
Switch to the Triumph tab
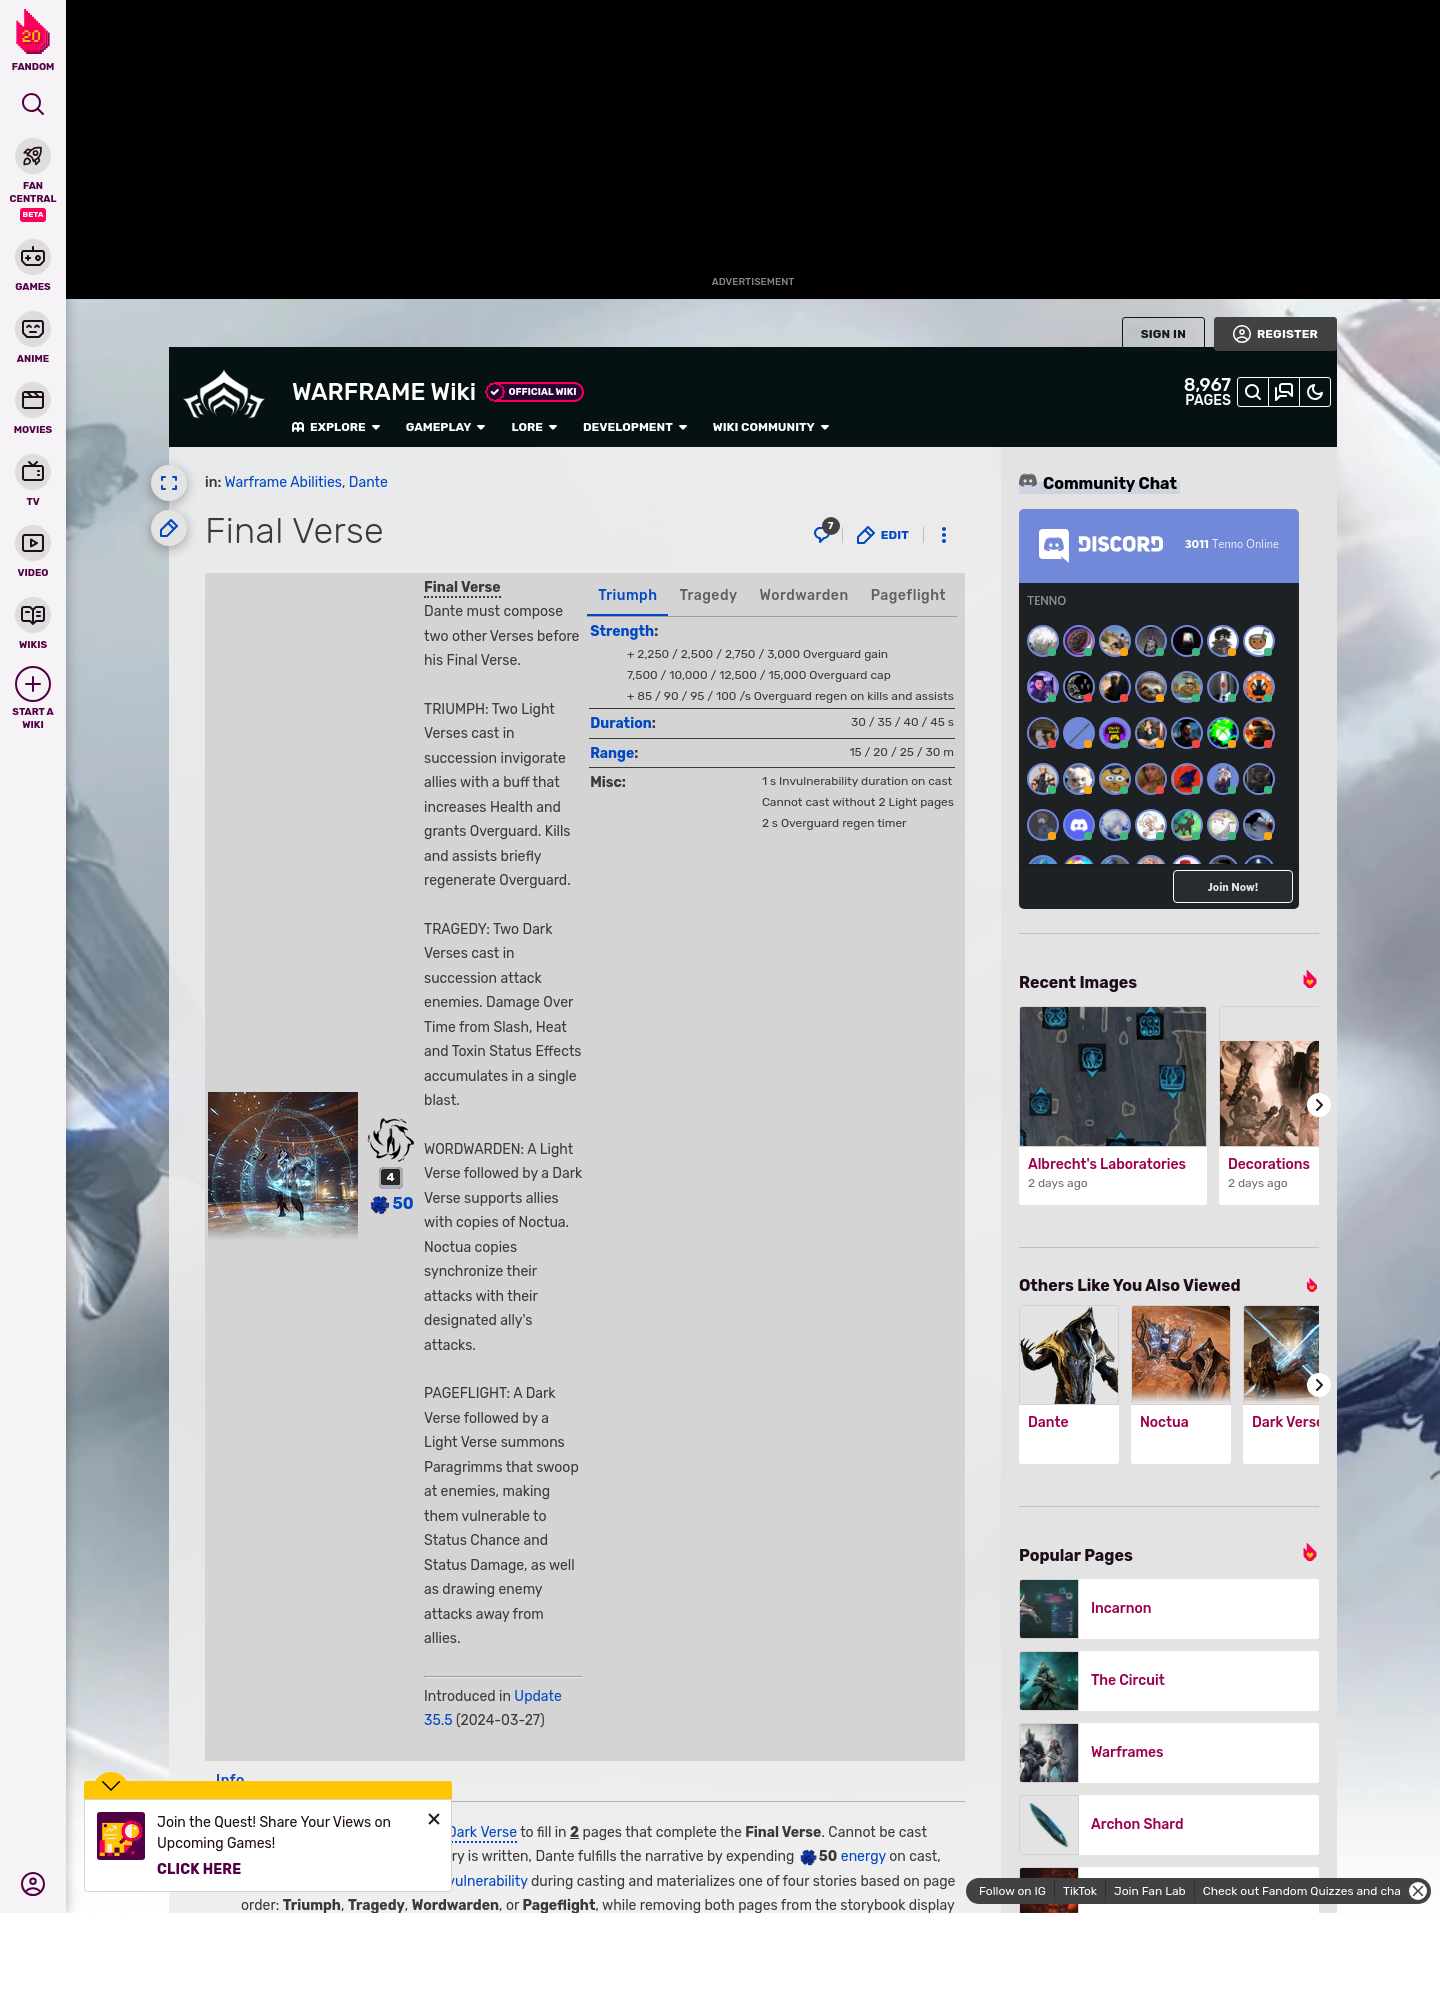pos(627,595)
